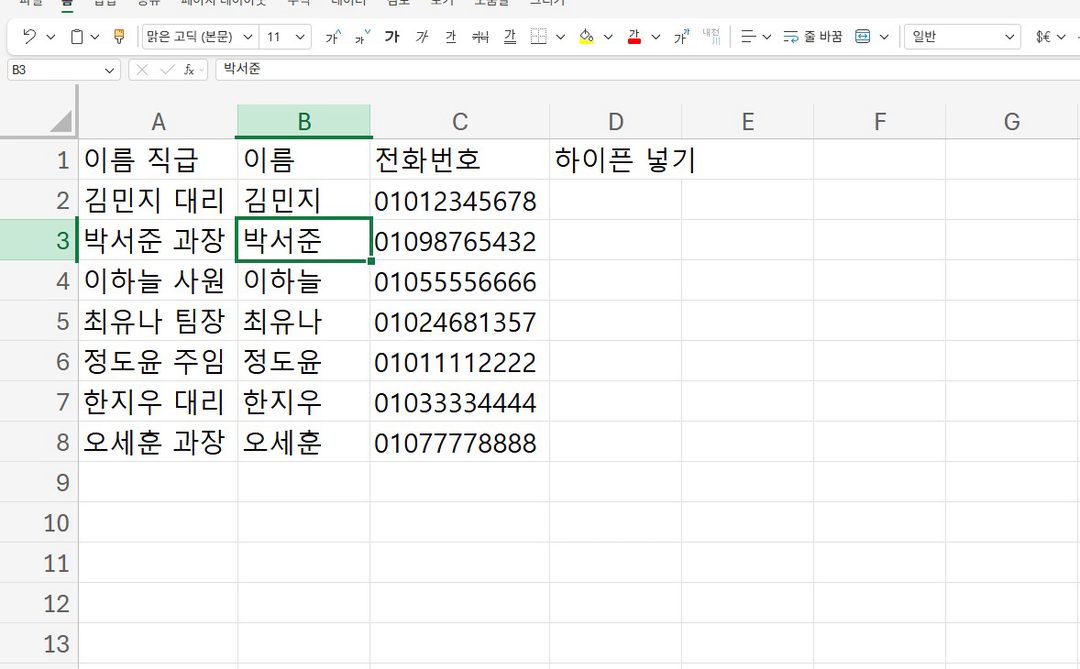The image size is (1080, 669).
Task: Expand the currency format dropdown arrow
Action: (1061, 37)
